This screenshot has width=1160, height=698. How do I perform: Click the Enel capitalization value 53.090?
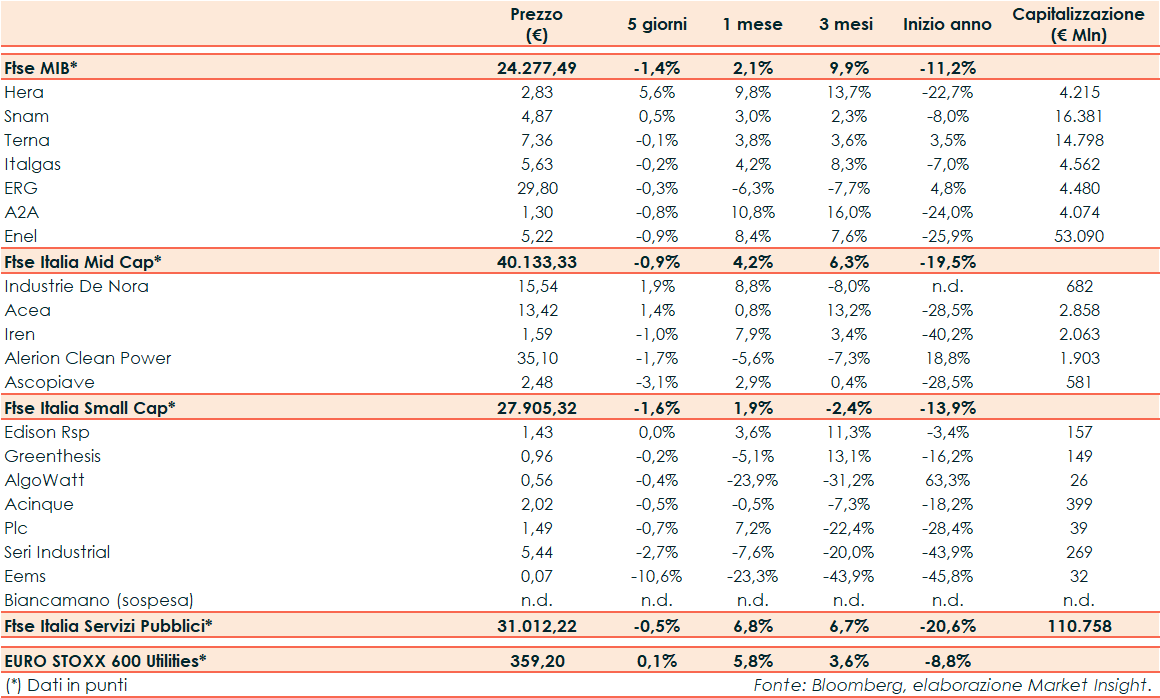coord(1078,237)
